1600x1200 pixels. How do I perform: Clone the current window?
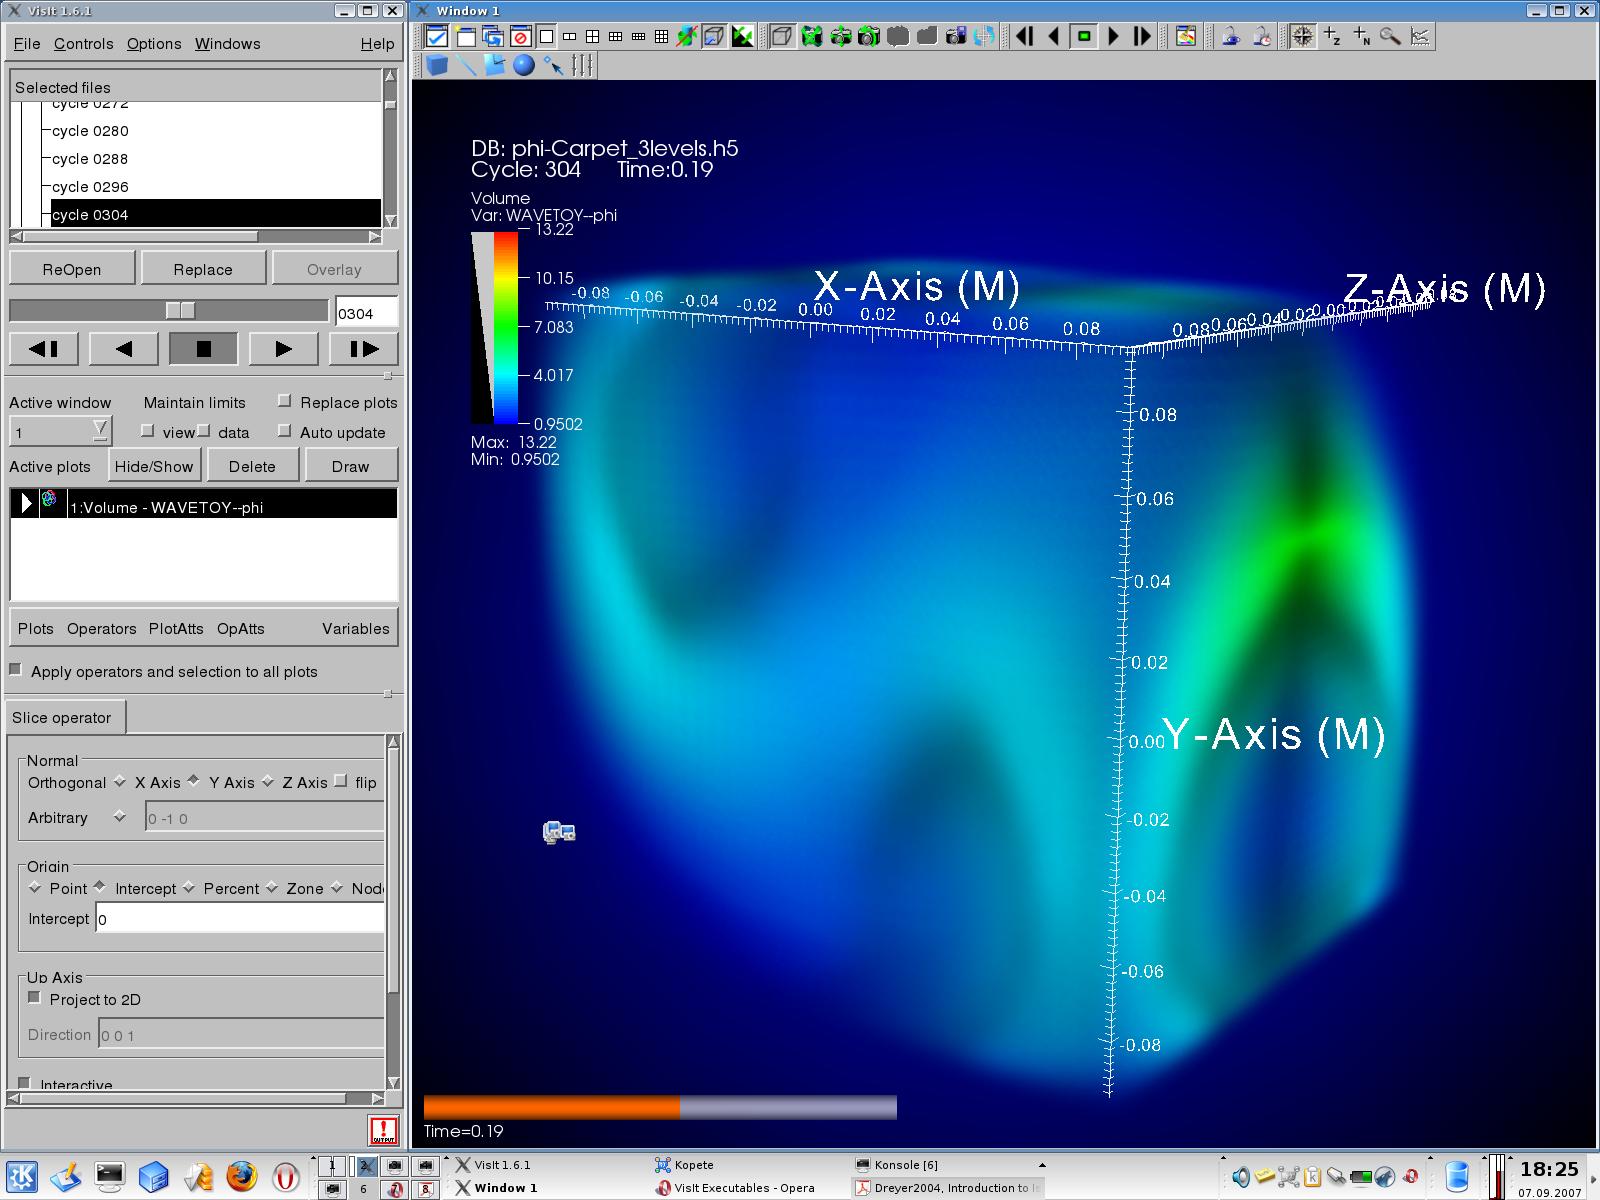pyautogui.click(x=491, y=36)
